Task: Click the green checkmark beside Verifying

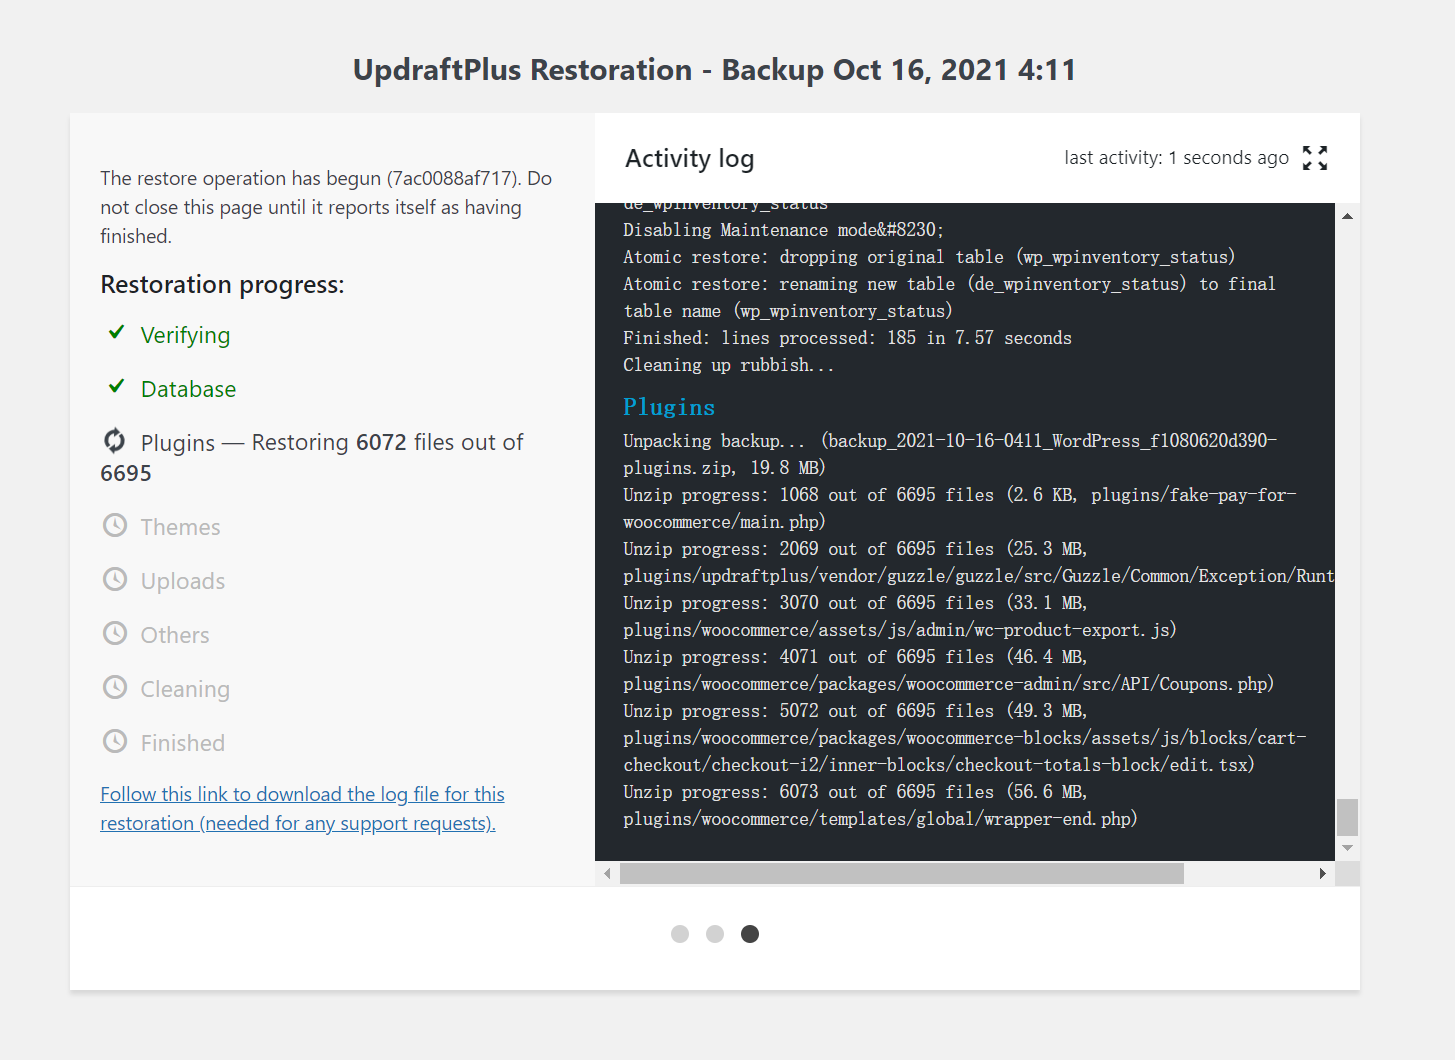Action: pyautogui.click(x=117, y=332)
